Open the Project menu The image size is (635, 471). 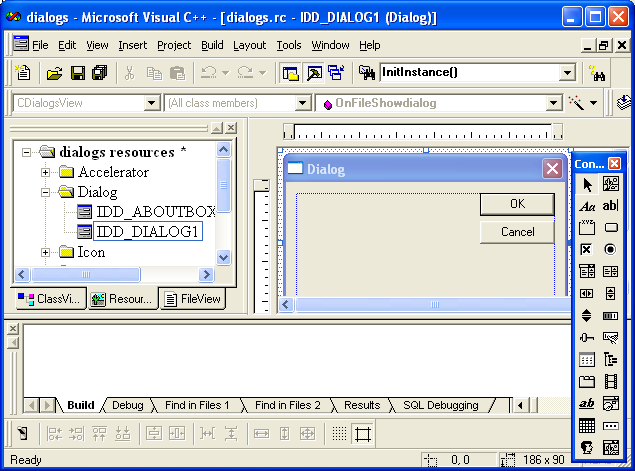pos(174,45)
